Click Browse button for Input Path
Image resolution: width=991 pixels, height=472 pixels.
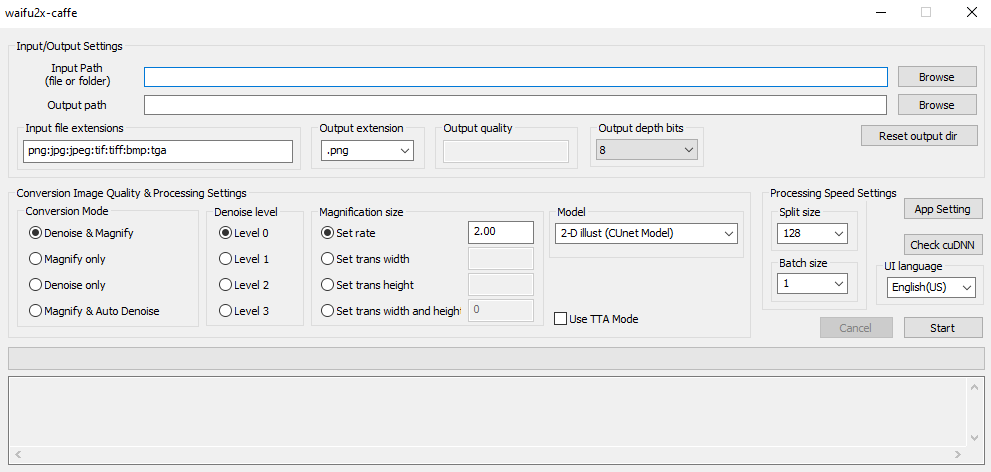coord(937,77)
